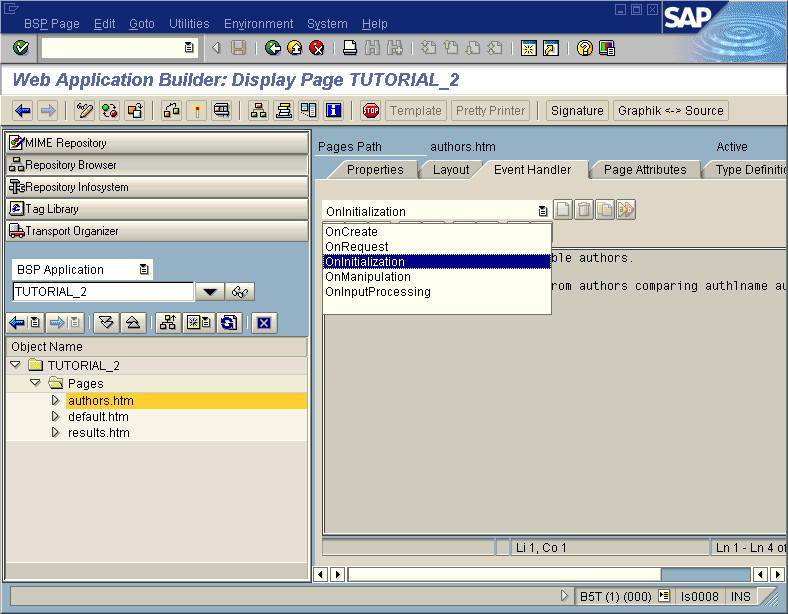
Task: Click the red Cancel X icon
Action: (x=317, y=48)
